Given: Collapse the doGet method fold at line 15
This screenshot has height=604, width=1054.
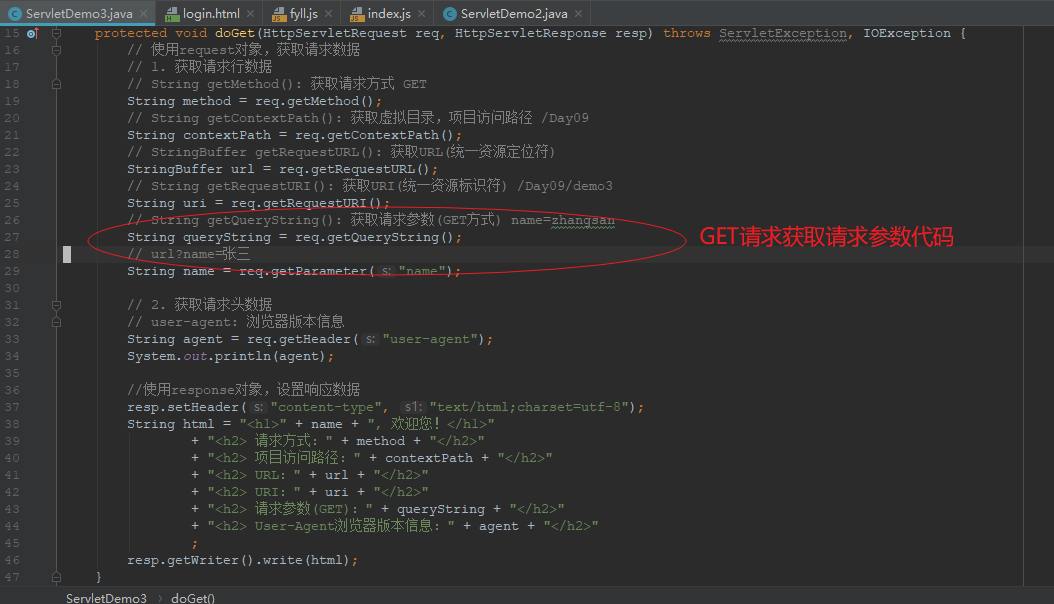Looking at the screenshot, I should coord(56,33).
